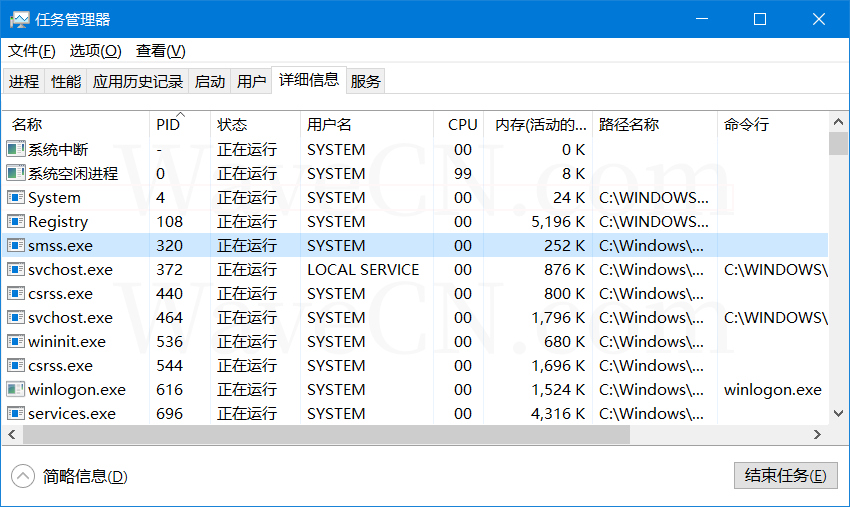This screenshot has width=850, height=507.
Task: Sort by the 名称 column header
Action: point(76,124)
